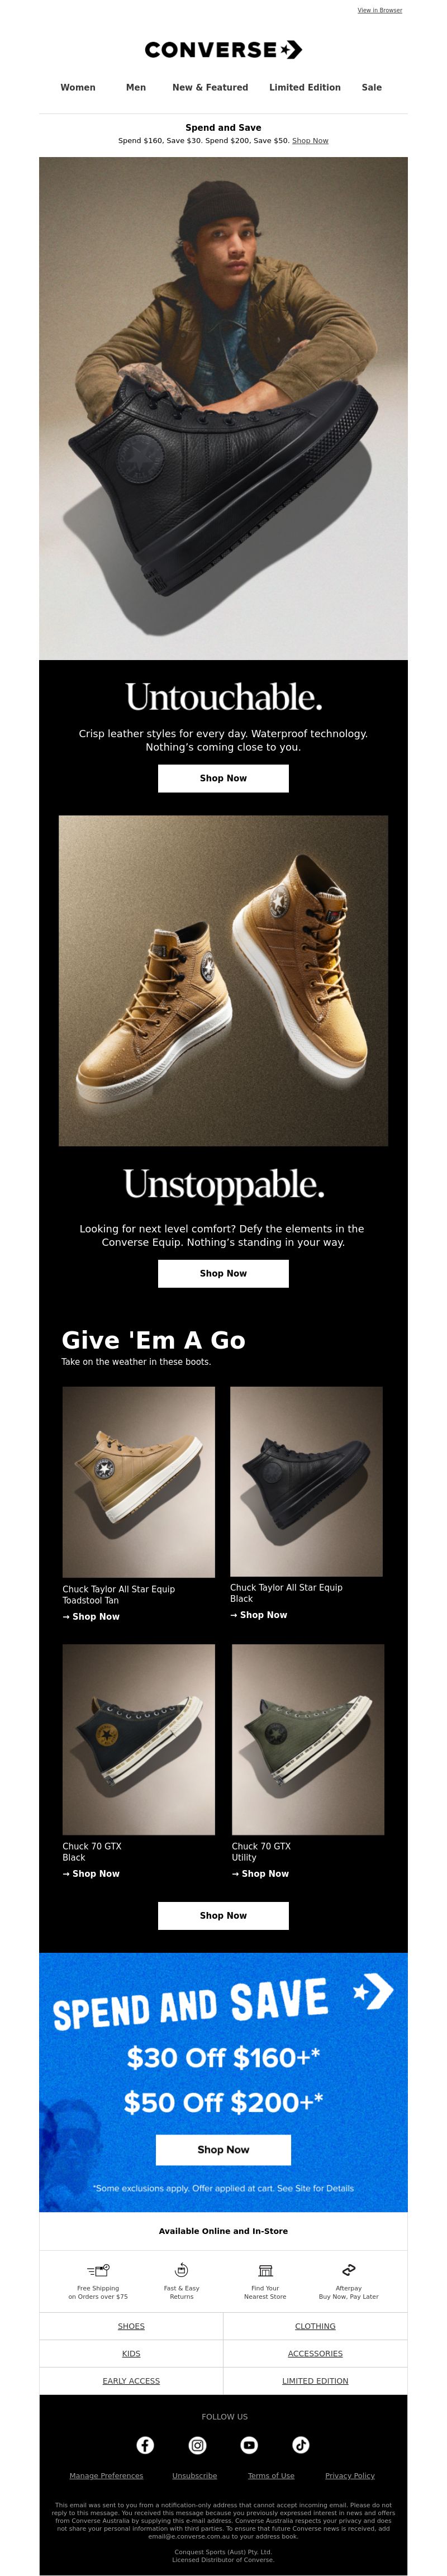
Task: Open the YouTube icon link
Action: [x=249, y=2444]
